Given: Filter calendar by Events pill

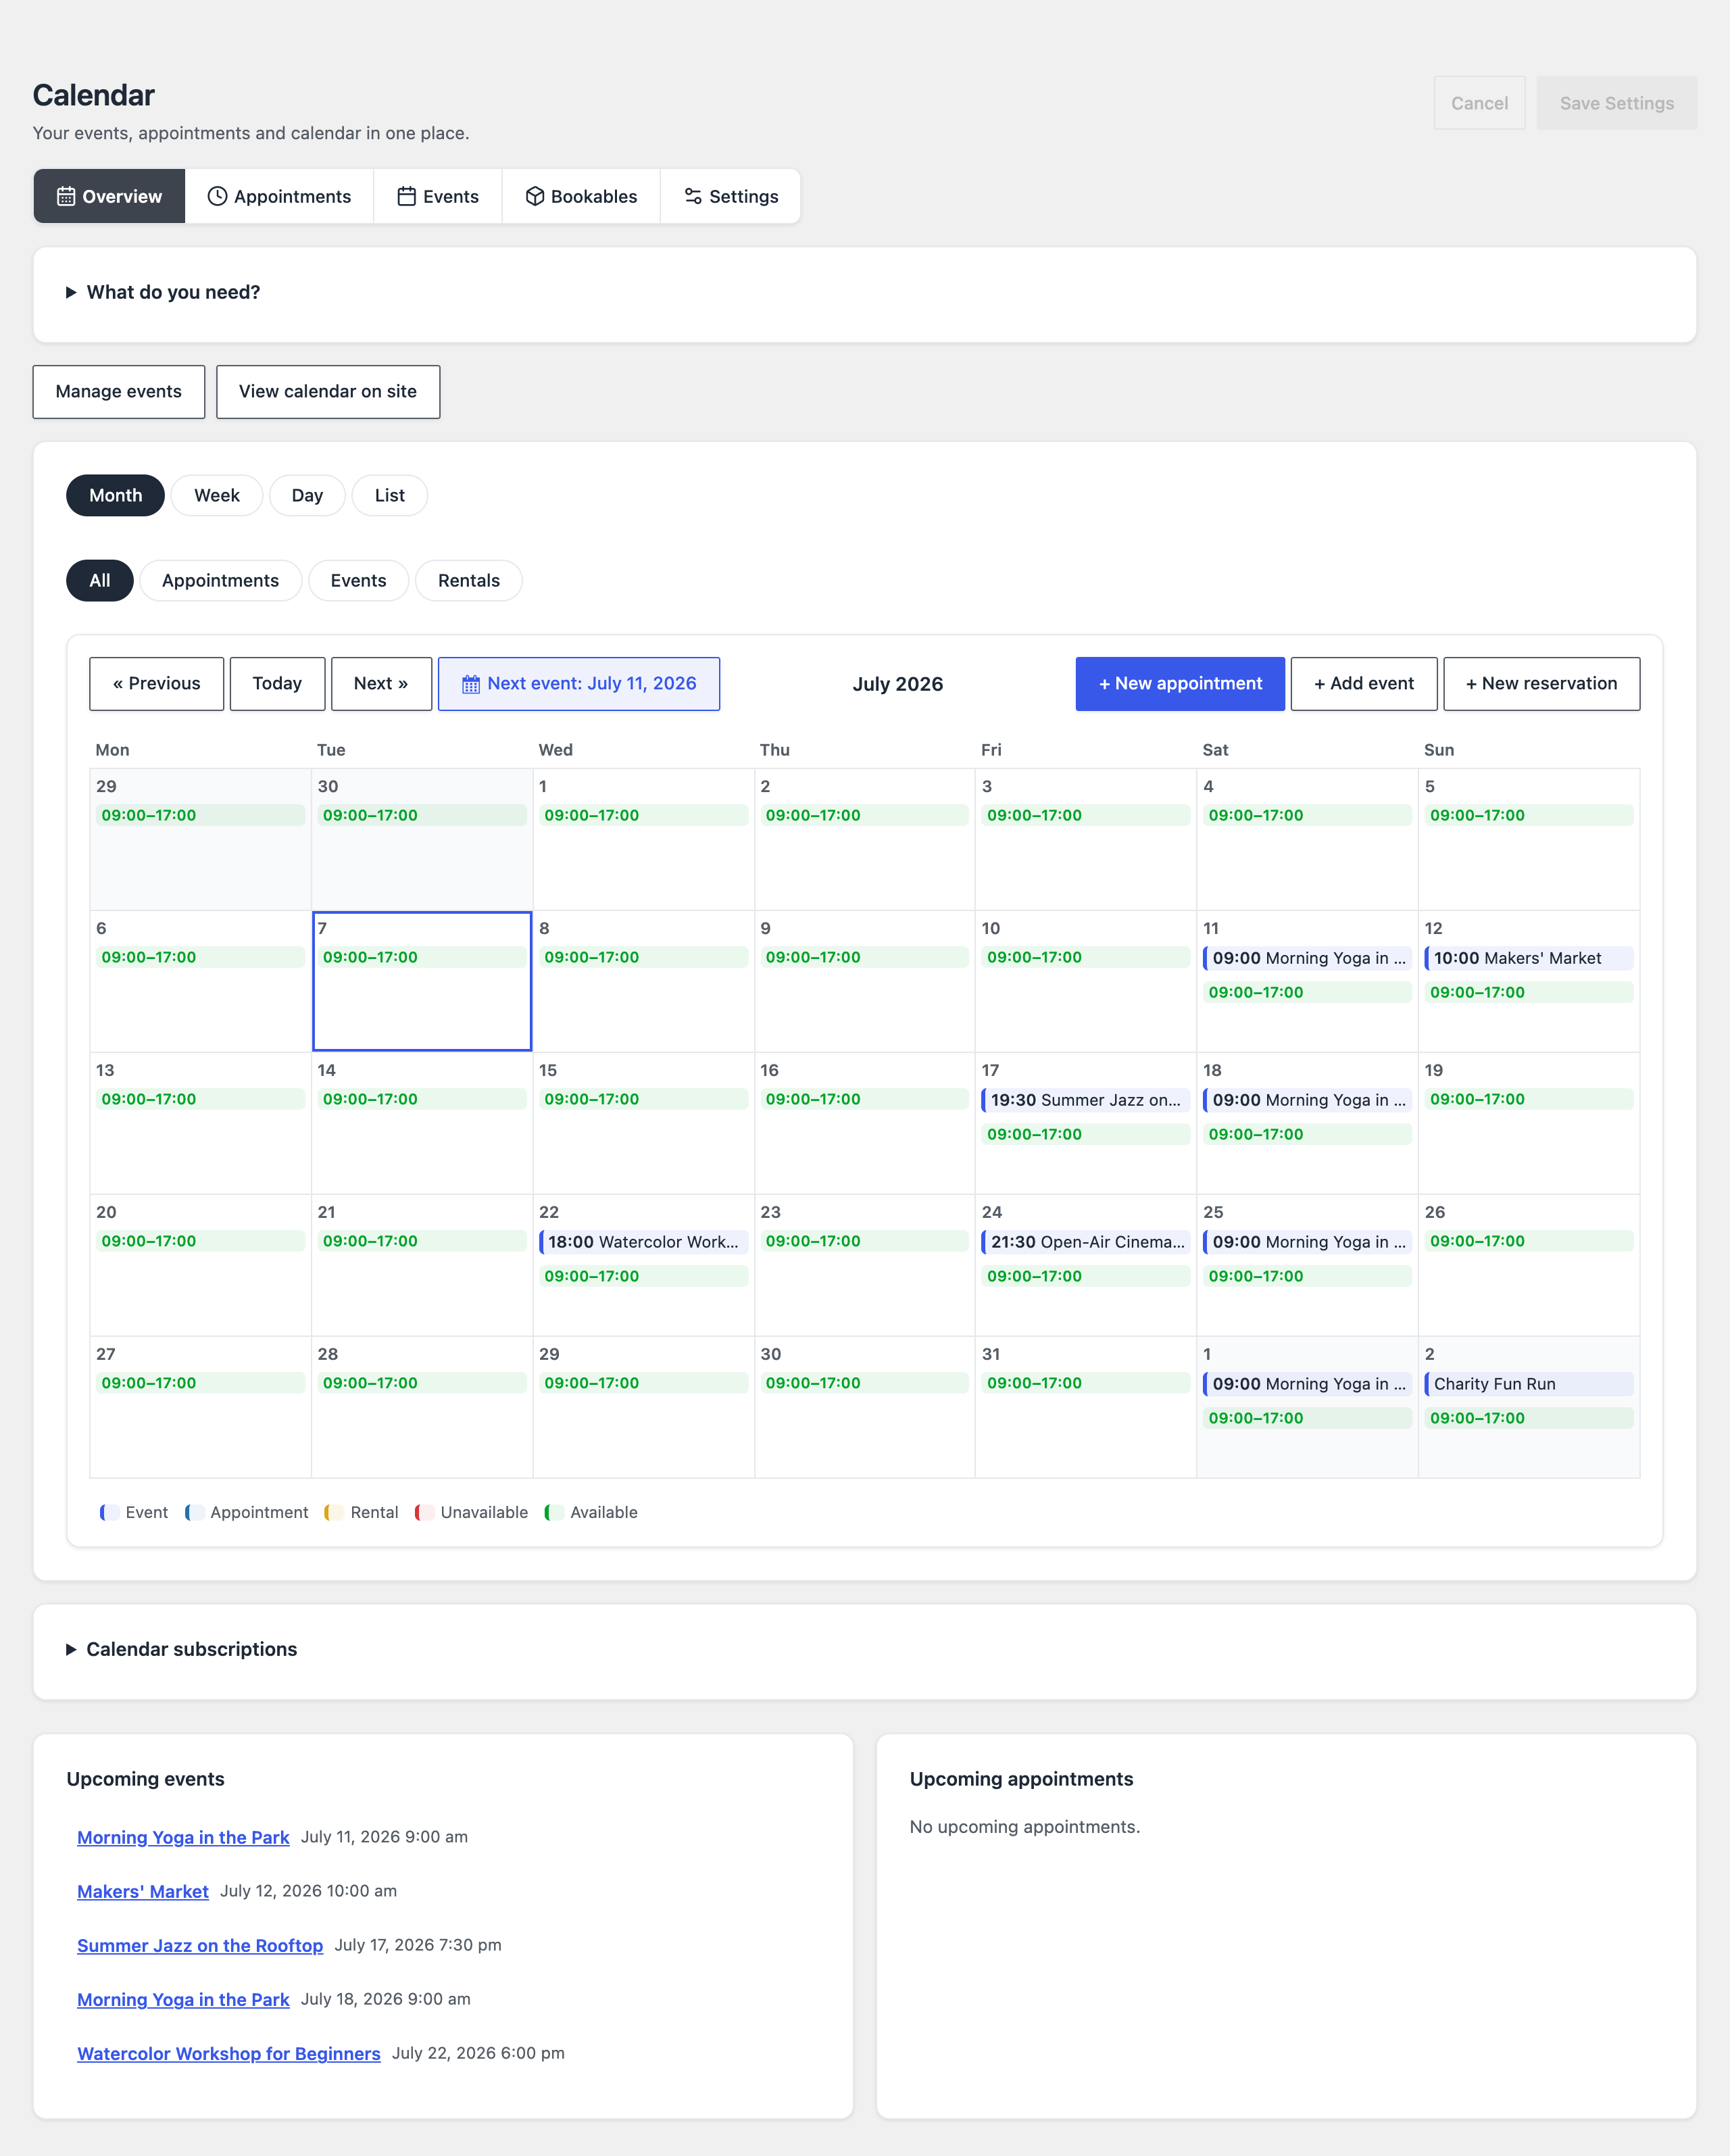Looking at the screenshot, I should coord(358,580).
